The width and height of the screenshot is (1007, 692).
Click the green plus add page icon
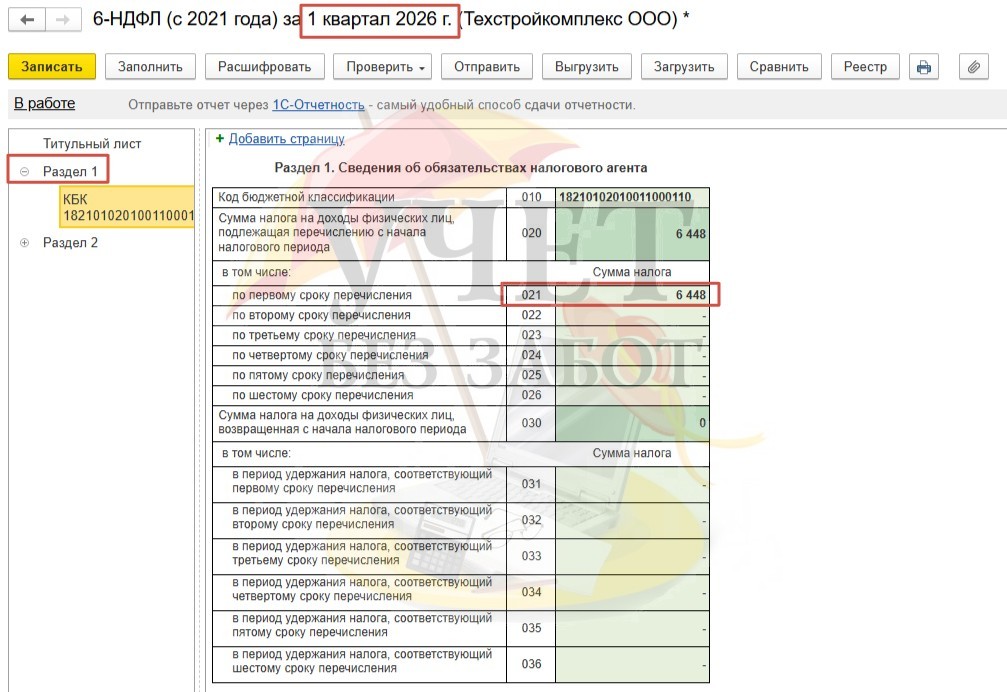pos(220,139)
